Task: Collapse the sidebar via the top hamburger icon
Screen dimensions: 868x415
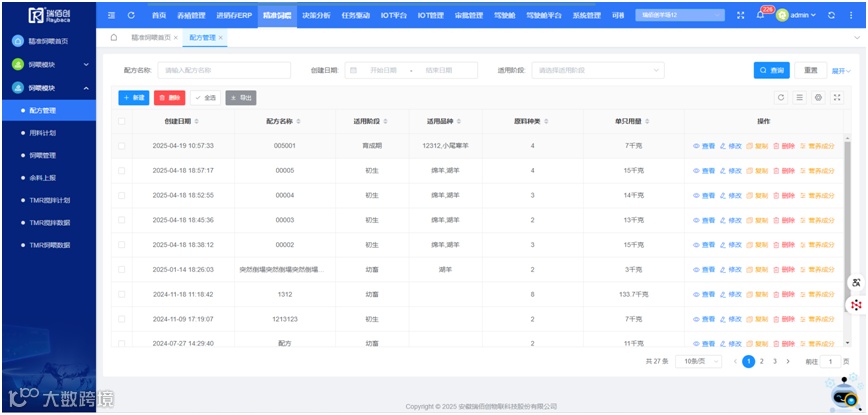Action: [112, 15]
